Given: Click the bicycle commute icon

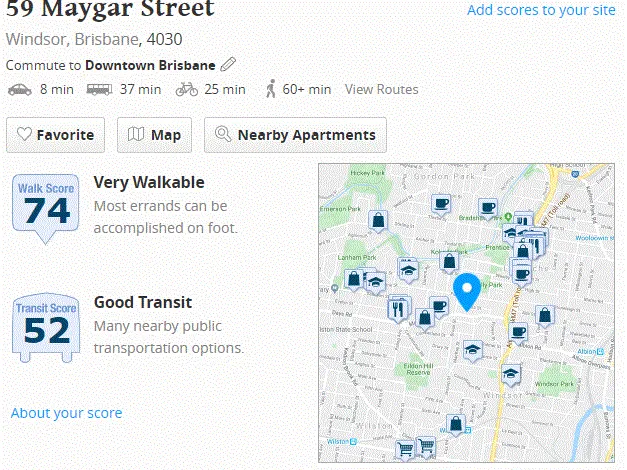Looking at the screenshot, I should click(x=187, y=89).
